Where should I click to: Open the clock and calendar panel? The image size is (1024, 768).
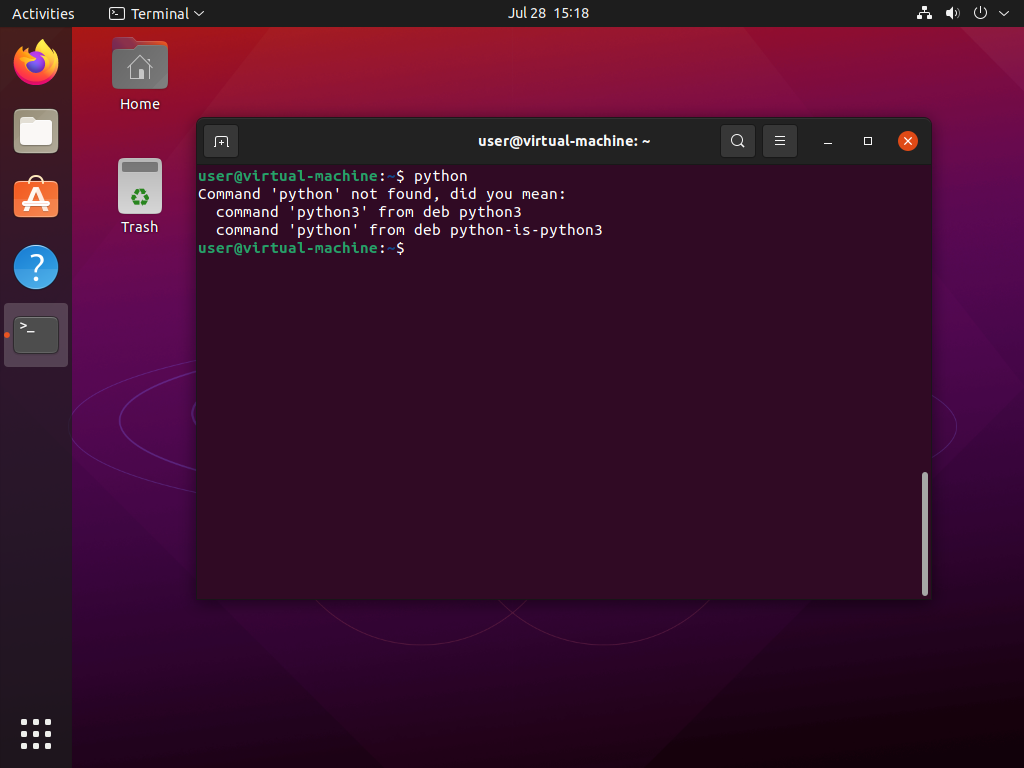[548, 13]
